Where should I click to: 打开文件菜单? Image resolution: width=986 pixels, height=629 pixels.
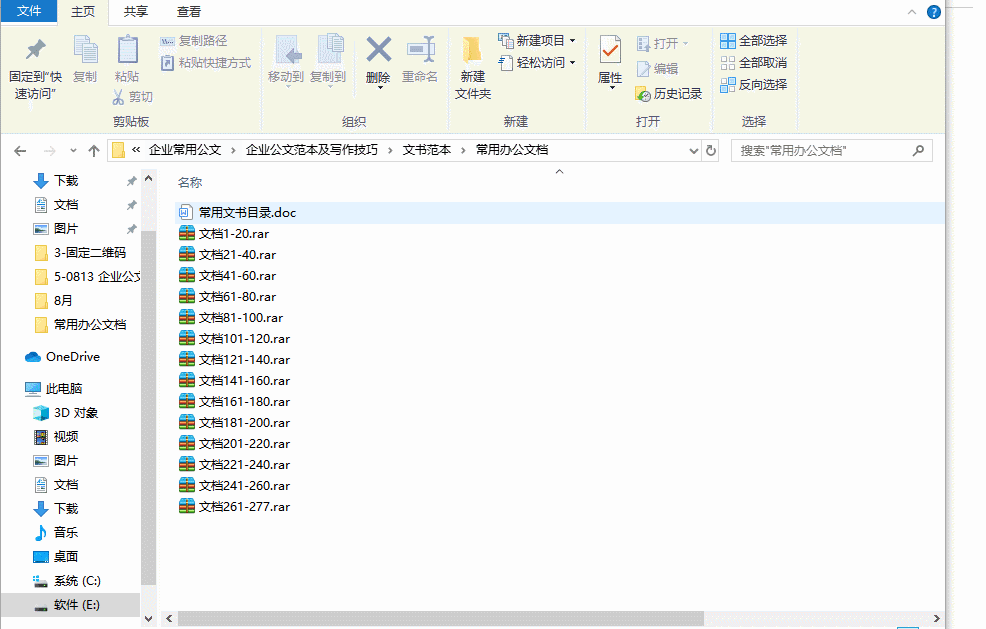point(29,12)
